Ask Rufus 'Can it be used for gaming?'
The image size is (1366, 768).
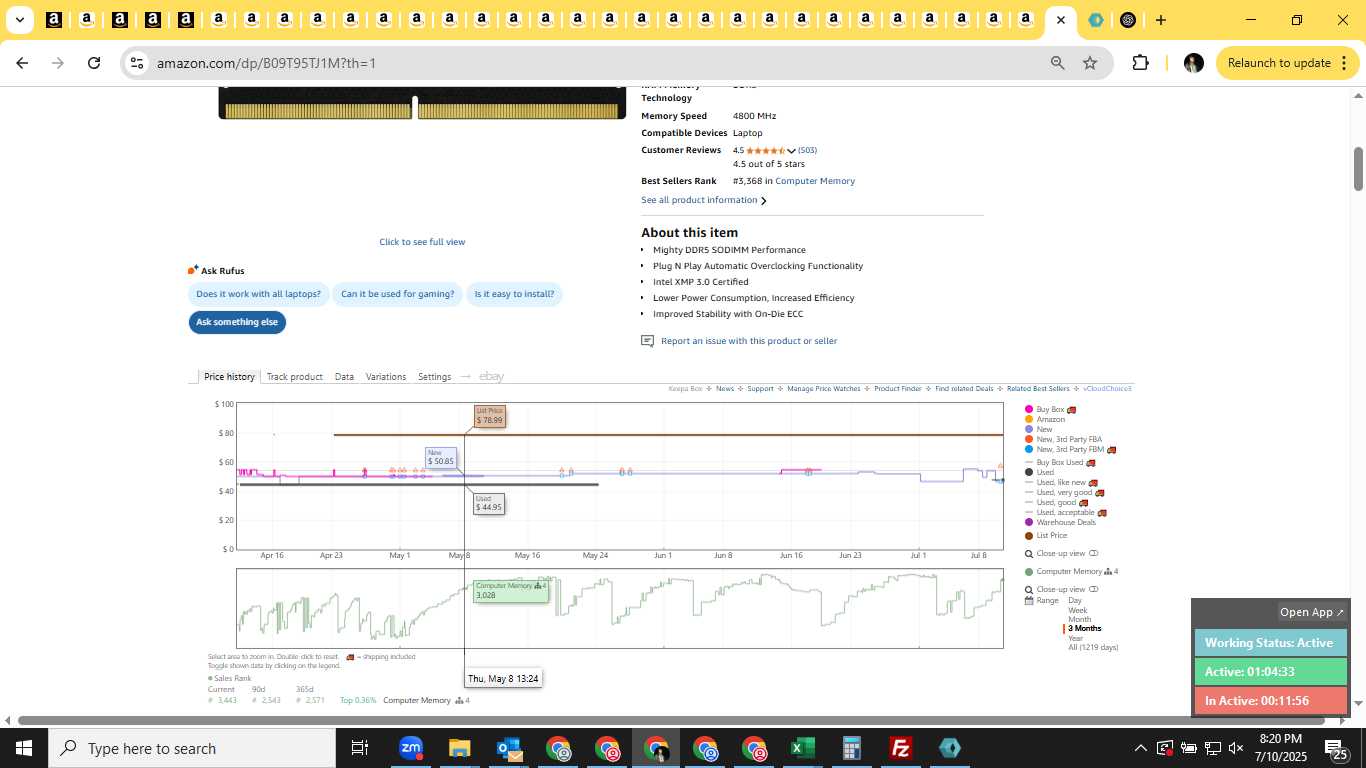coord(397,294)
